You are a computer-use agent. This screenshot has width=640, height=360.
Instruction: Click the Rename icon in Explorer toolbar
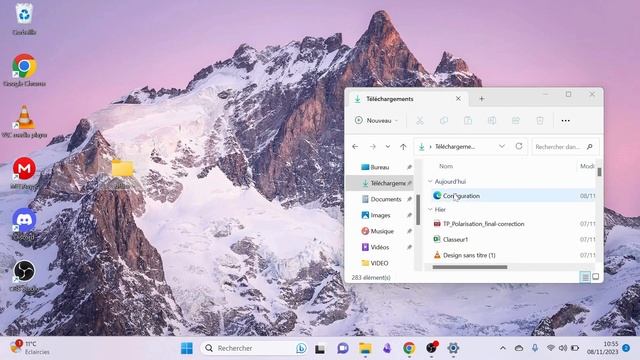click(x=492, y=120)
